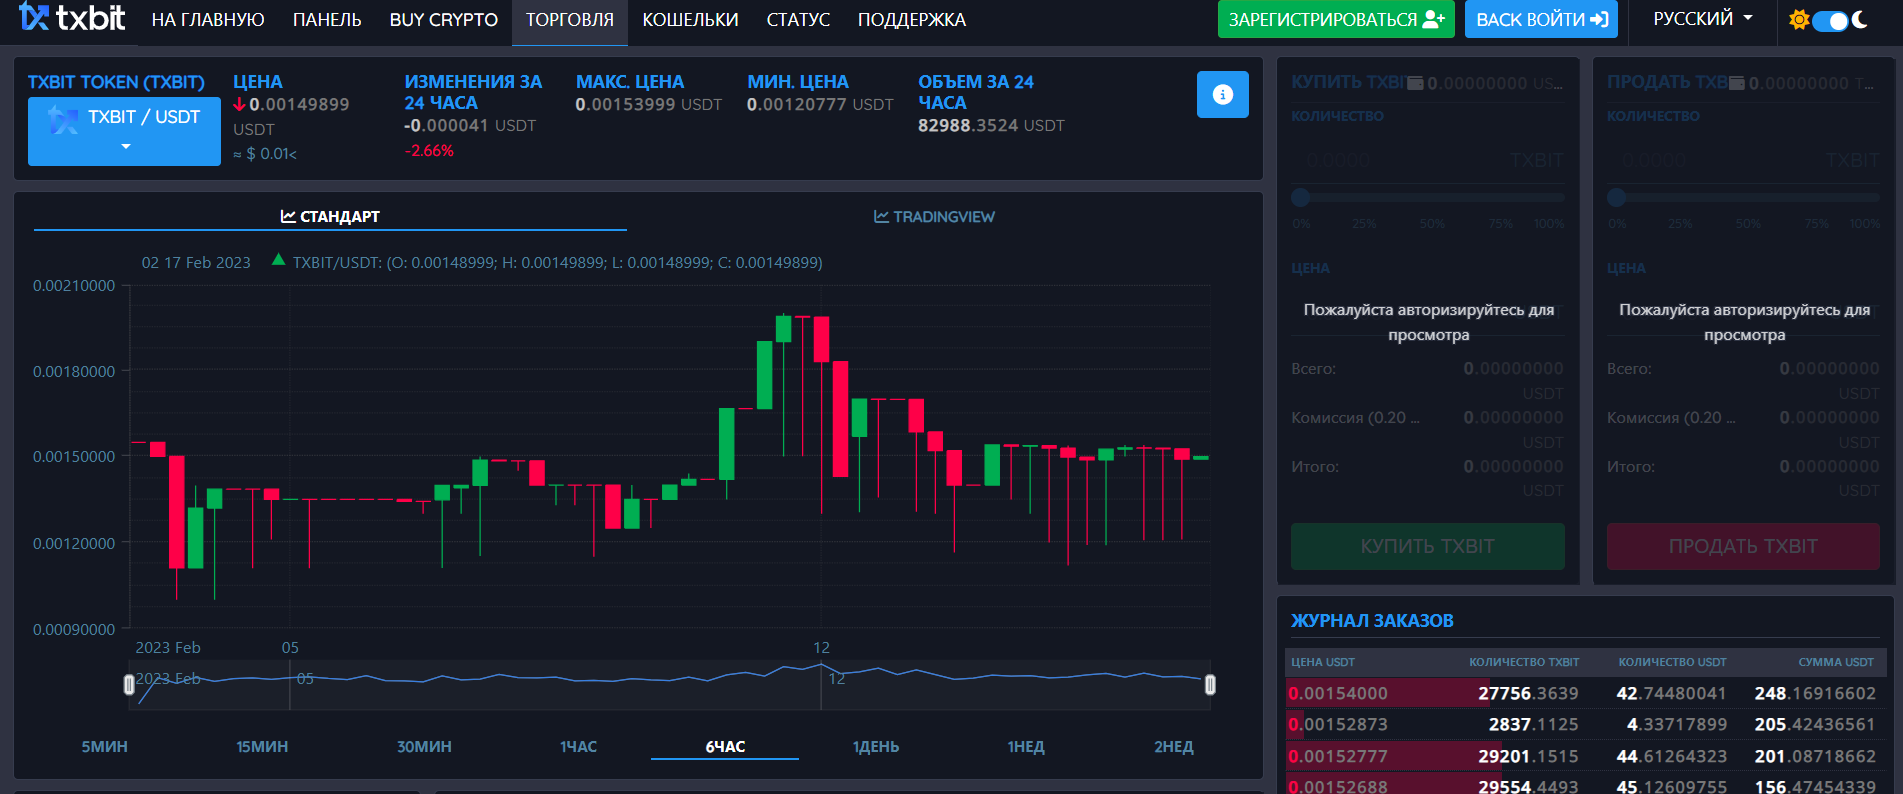
Task: Click the КОЛИЧЕСТВО TXBIT column header
Action: [1524, 662]
